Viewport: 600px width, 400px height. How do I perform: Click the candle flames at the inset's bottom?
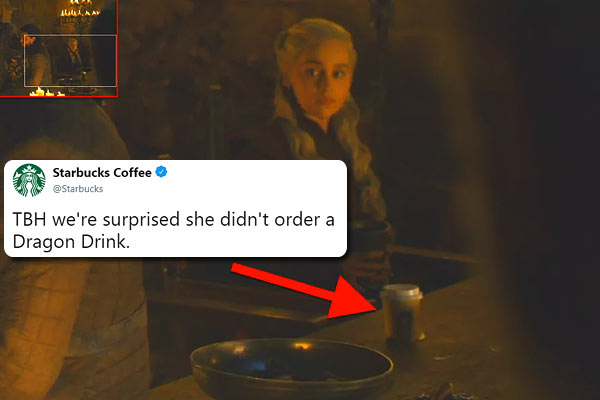coord(47,92)
